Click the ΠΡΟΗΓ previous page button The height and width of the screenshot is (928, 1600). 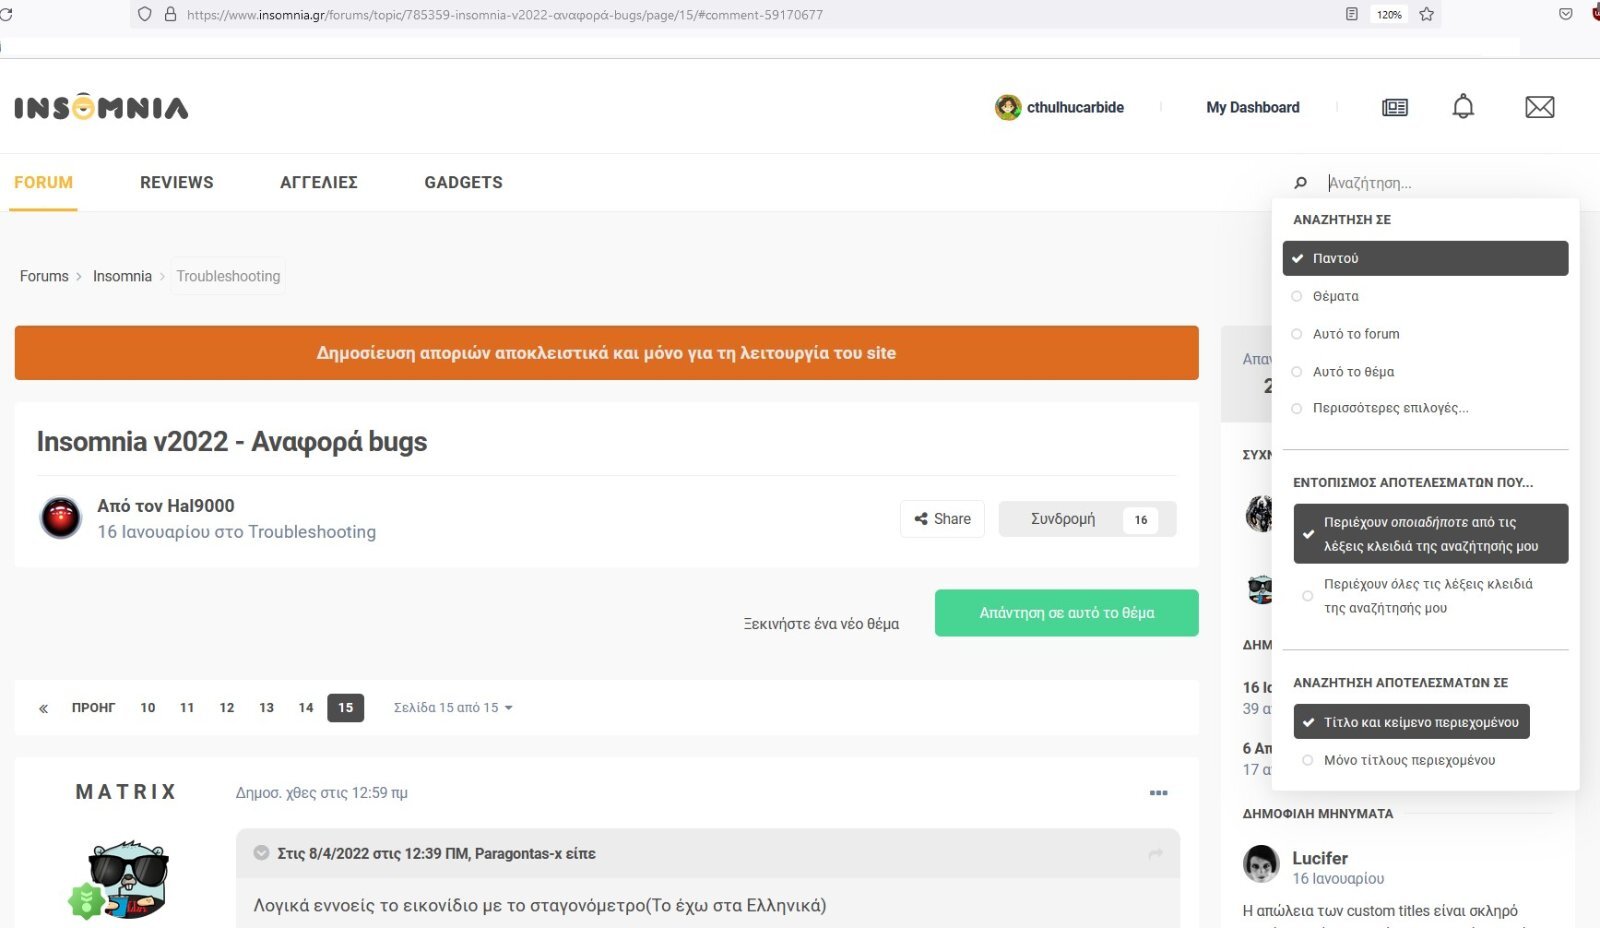coord(93,708)
